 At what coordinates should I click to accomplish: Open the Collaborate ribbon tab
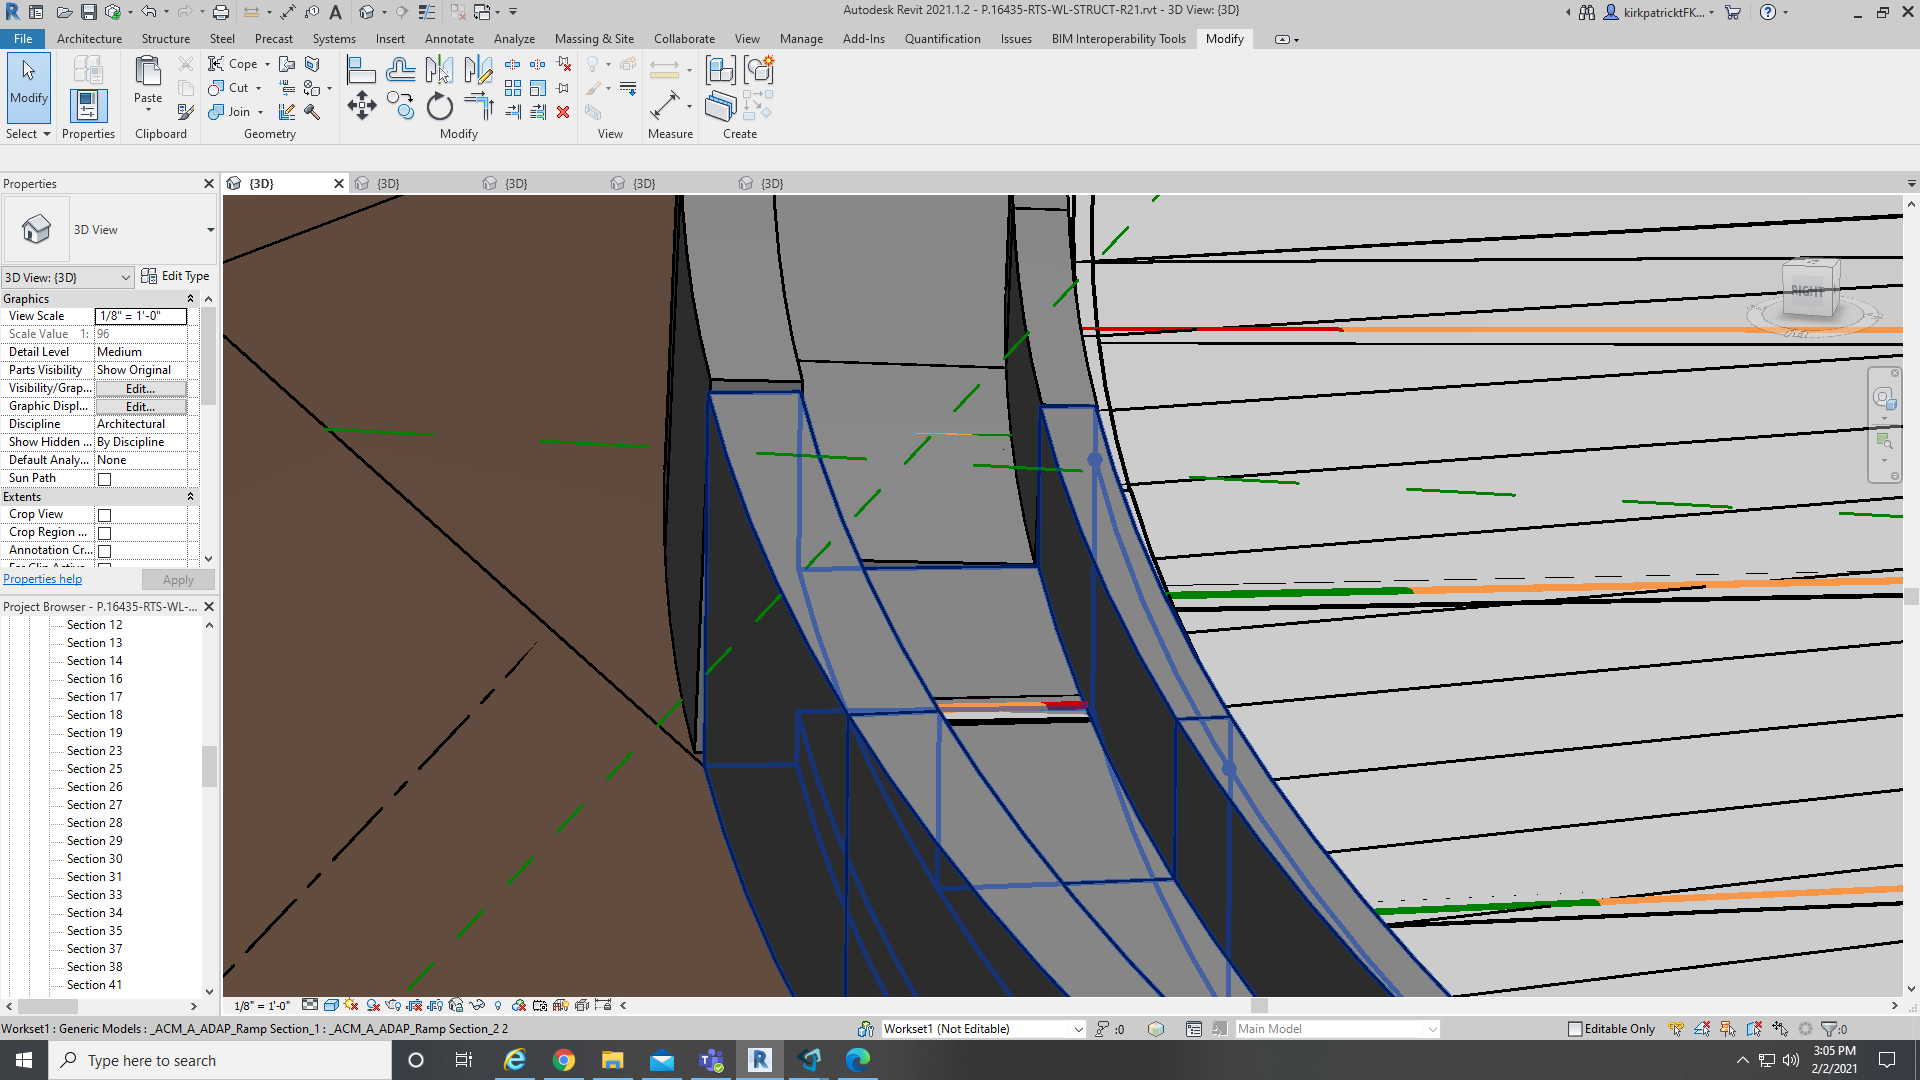click(684, 39)
